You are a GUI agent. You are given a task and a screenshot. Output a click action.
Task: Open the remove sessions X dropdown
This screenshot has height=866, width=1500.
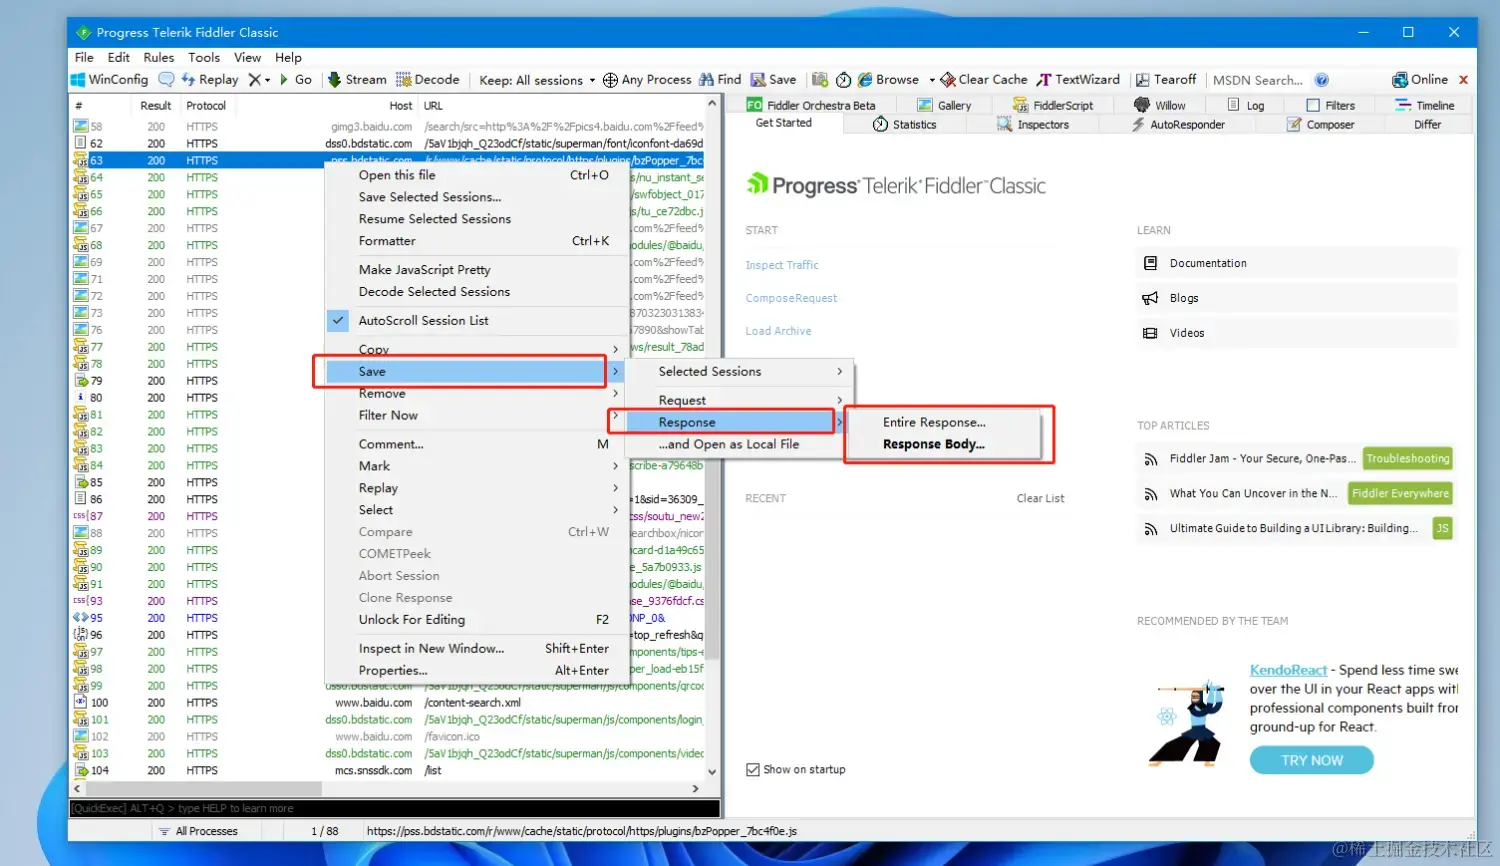coord(260,80)
